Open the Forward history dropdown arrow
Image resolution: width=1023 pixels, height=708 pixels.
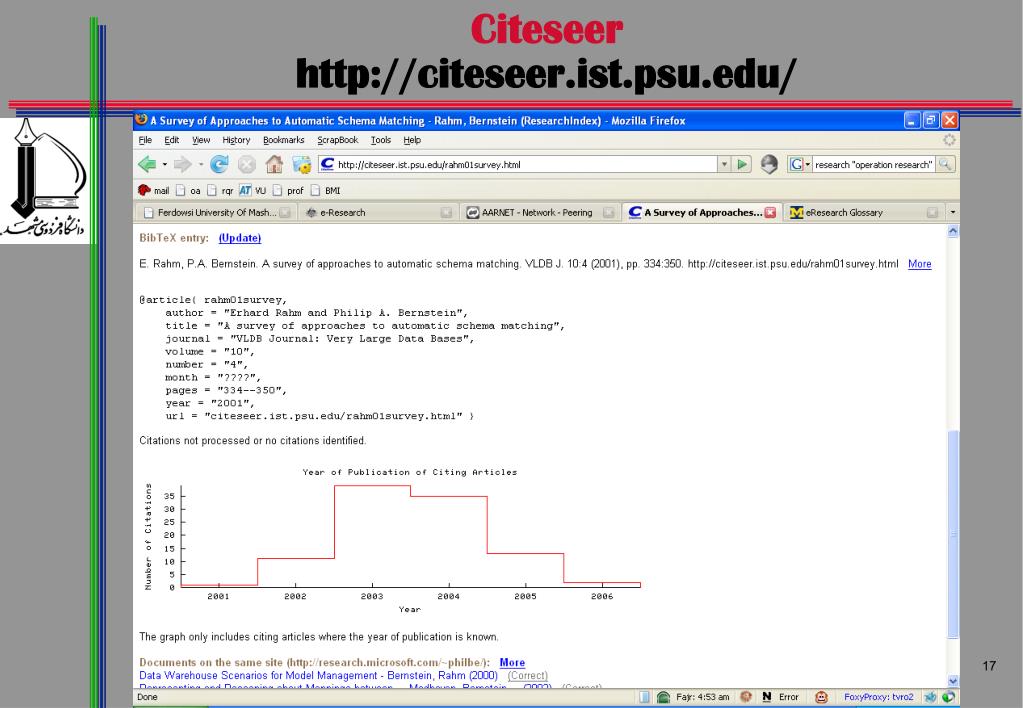point(200,164)
